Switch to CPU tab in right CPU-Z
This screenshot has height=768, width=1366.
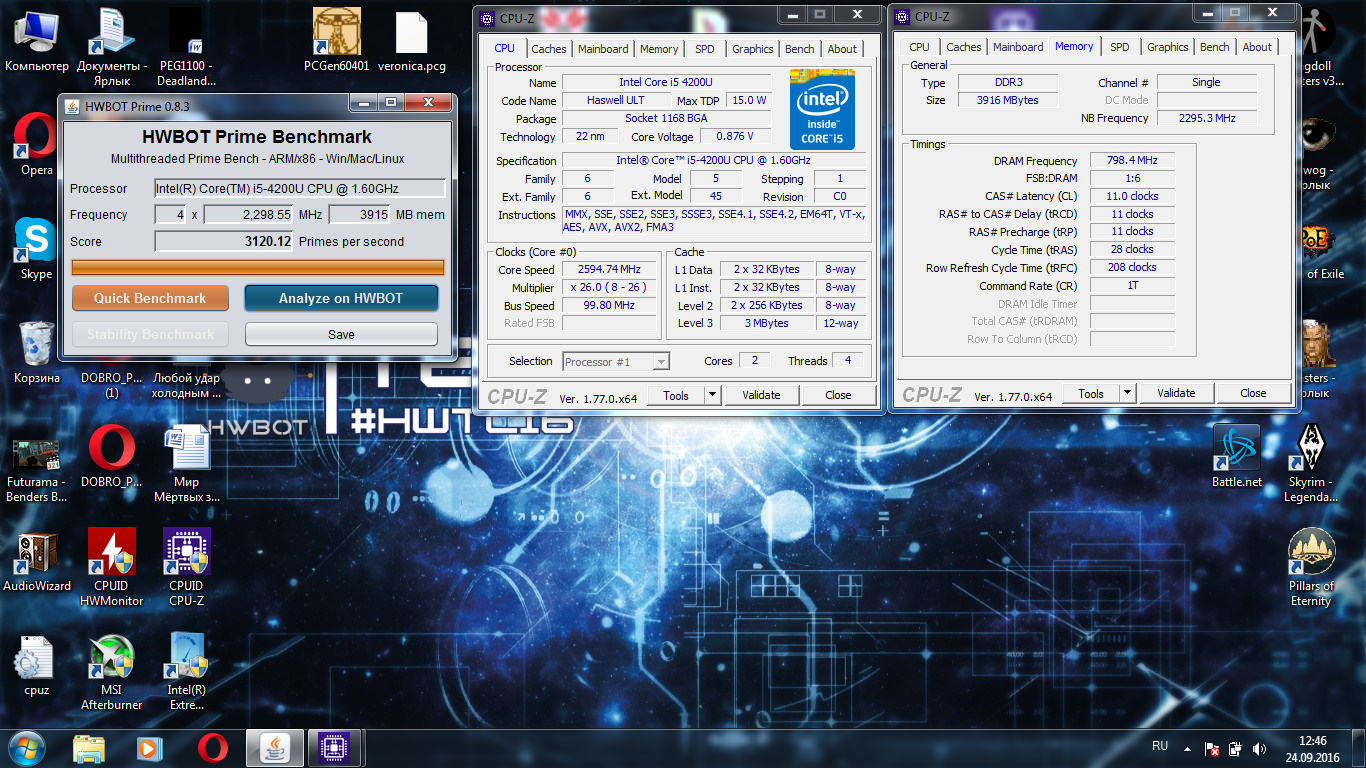(919, 47)
